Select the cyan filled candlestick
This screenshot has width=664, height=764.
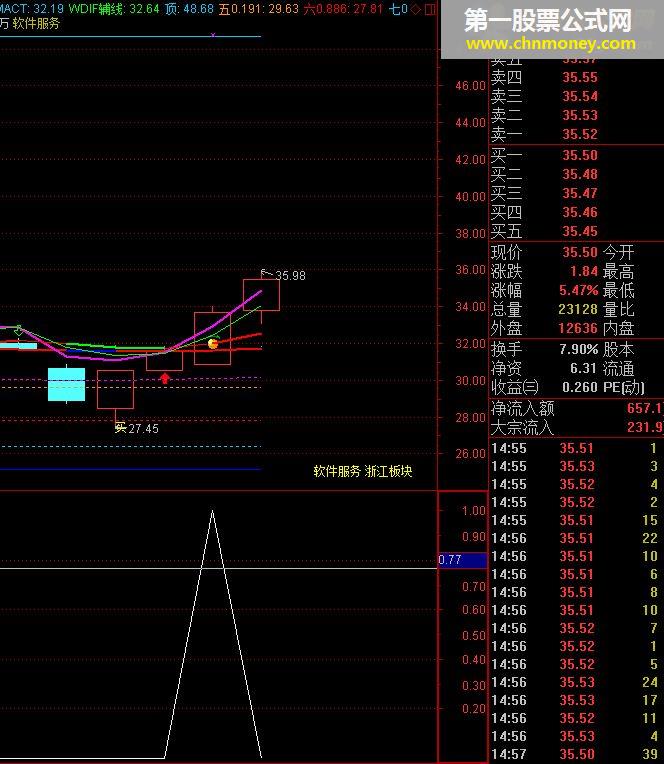(67, 384)
